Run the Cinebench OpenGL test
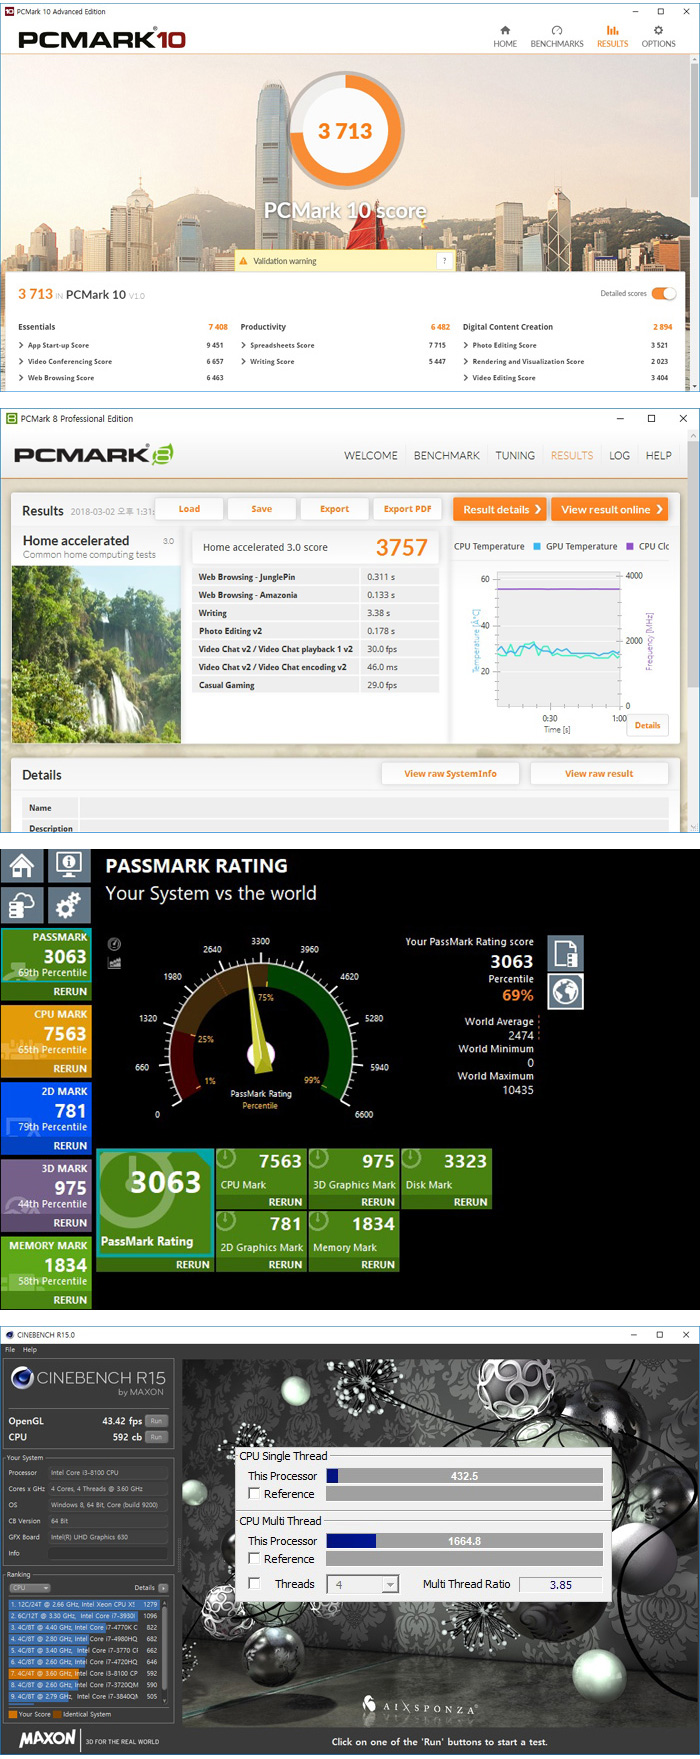The width and height of the screenshot is (700, 1759). (x=156, y=1420)
